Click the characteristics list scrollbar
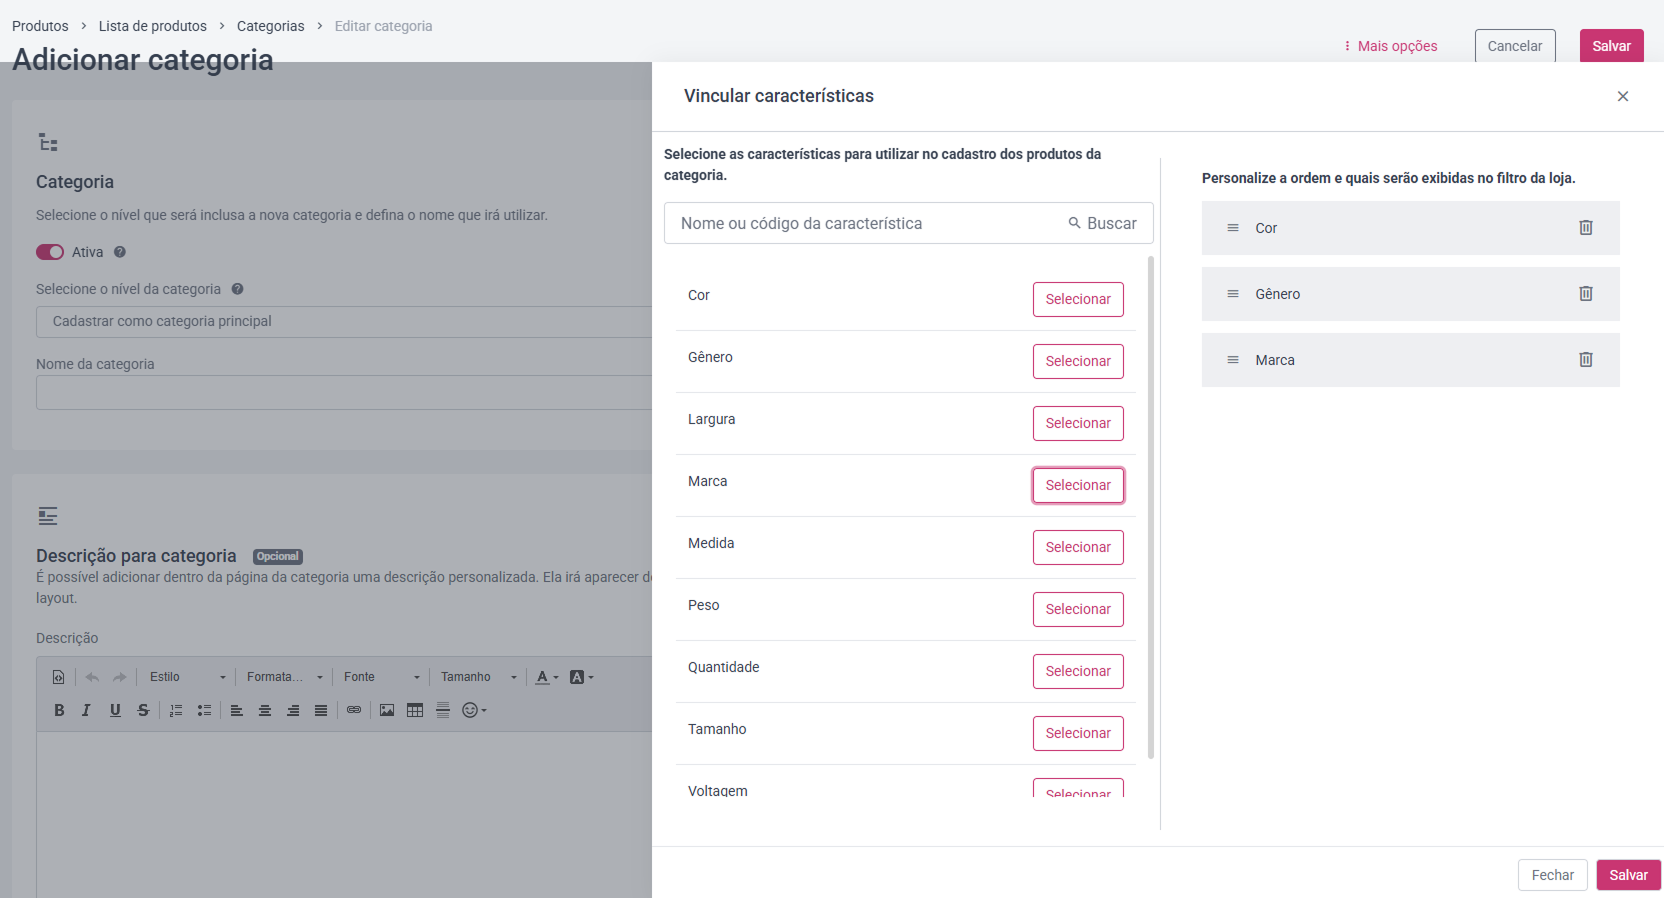Image resolution: width=1664 pixels, height=898 pixels. [1151, 507]
